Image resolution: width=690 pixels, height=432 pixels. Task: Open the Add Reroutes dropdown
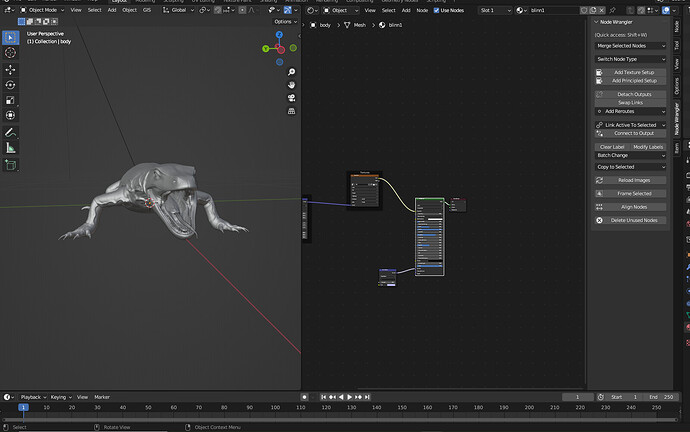pos(631,111)
